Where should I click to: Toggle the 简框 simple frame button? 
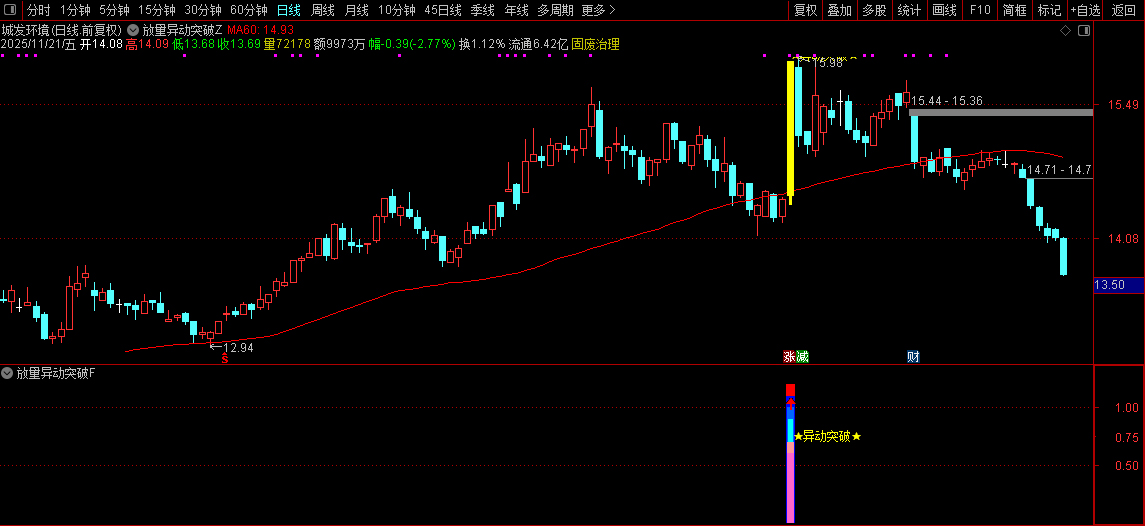[x=1014, y=10]
